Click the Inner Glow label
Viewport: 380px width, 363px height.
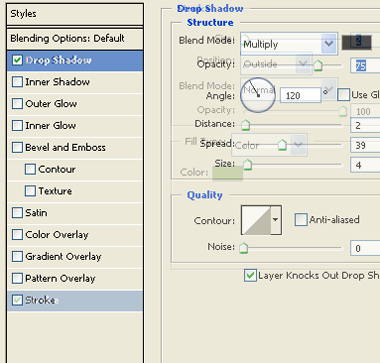click(51, 126)
